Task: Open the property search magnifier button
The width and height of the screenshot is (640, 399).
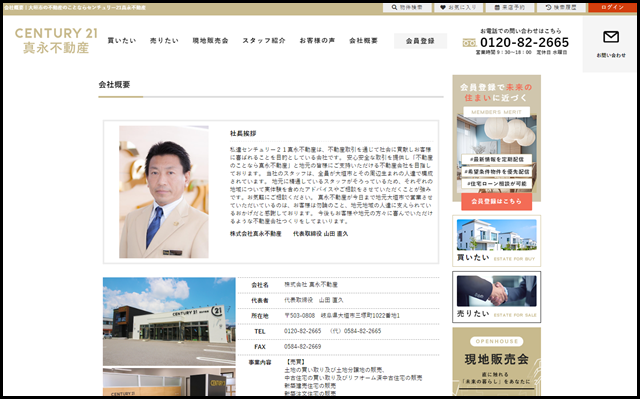Action: [407, 7]
